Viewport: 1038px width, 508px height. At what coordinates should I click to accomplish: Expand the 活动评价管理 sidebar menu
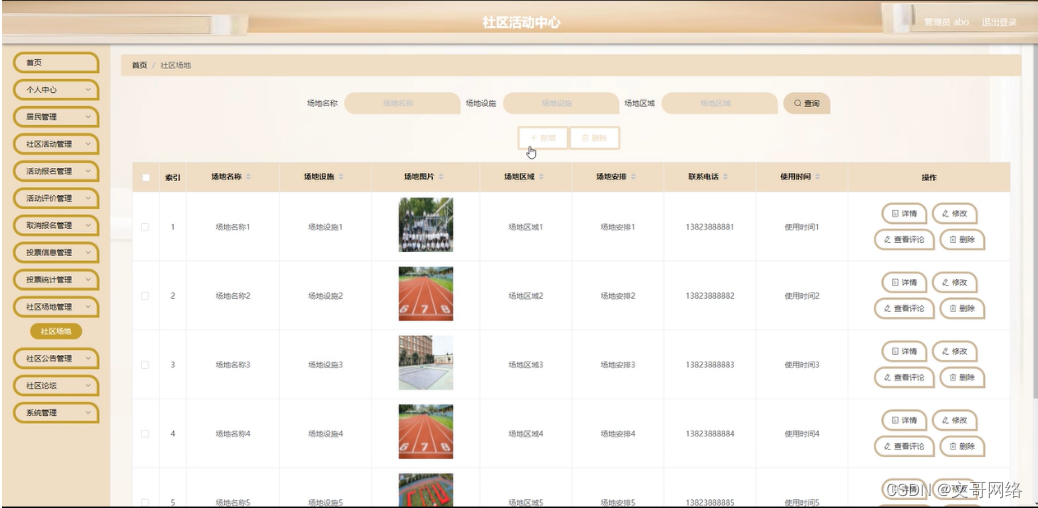pos(56,199)
